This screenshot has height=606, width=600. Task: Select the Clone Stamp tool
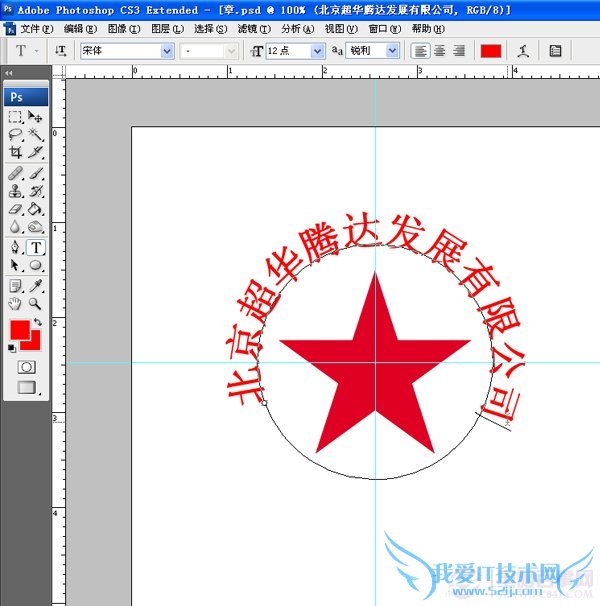tap(15, 191)
